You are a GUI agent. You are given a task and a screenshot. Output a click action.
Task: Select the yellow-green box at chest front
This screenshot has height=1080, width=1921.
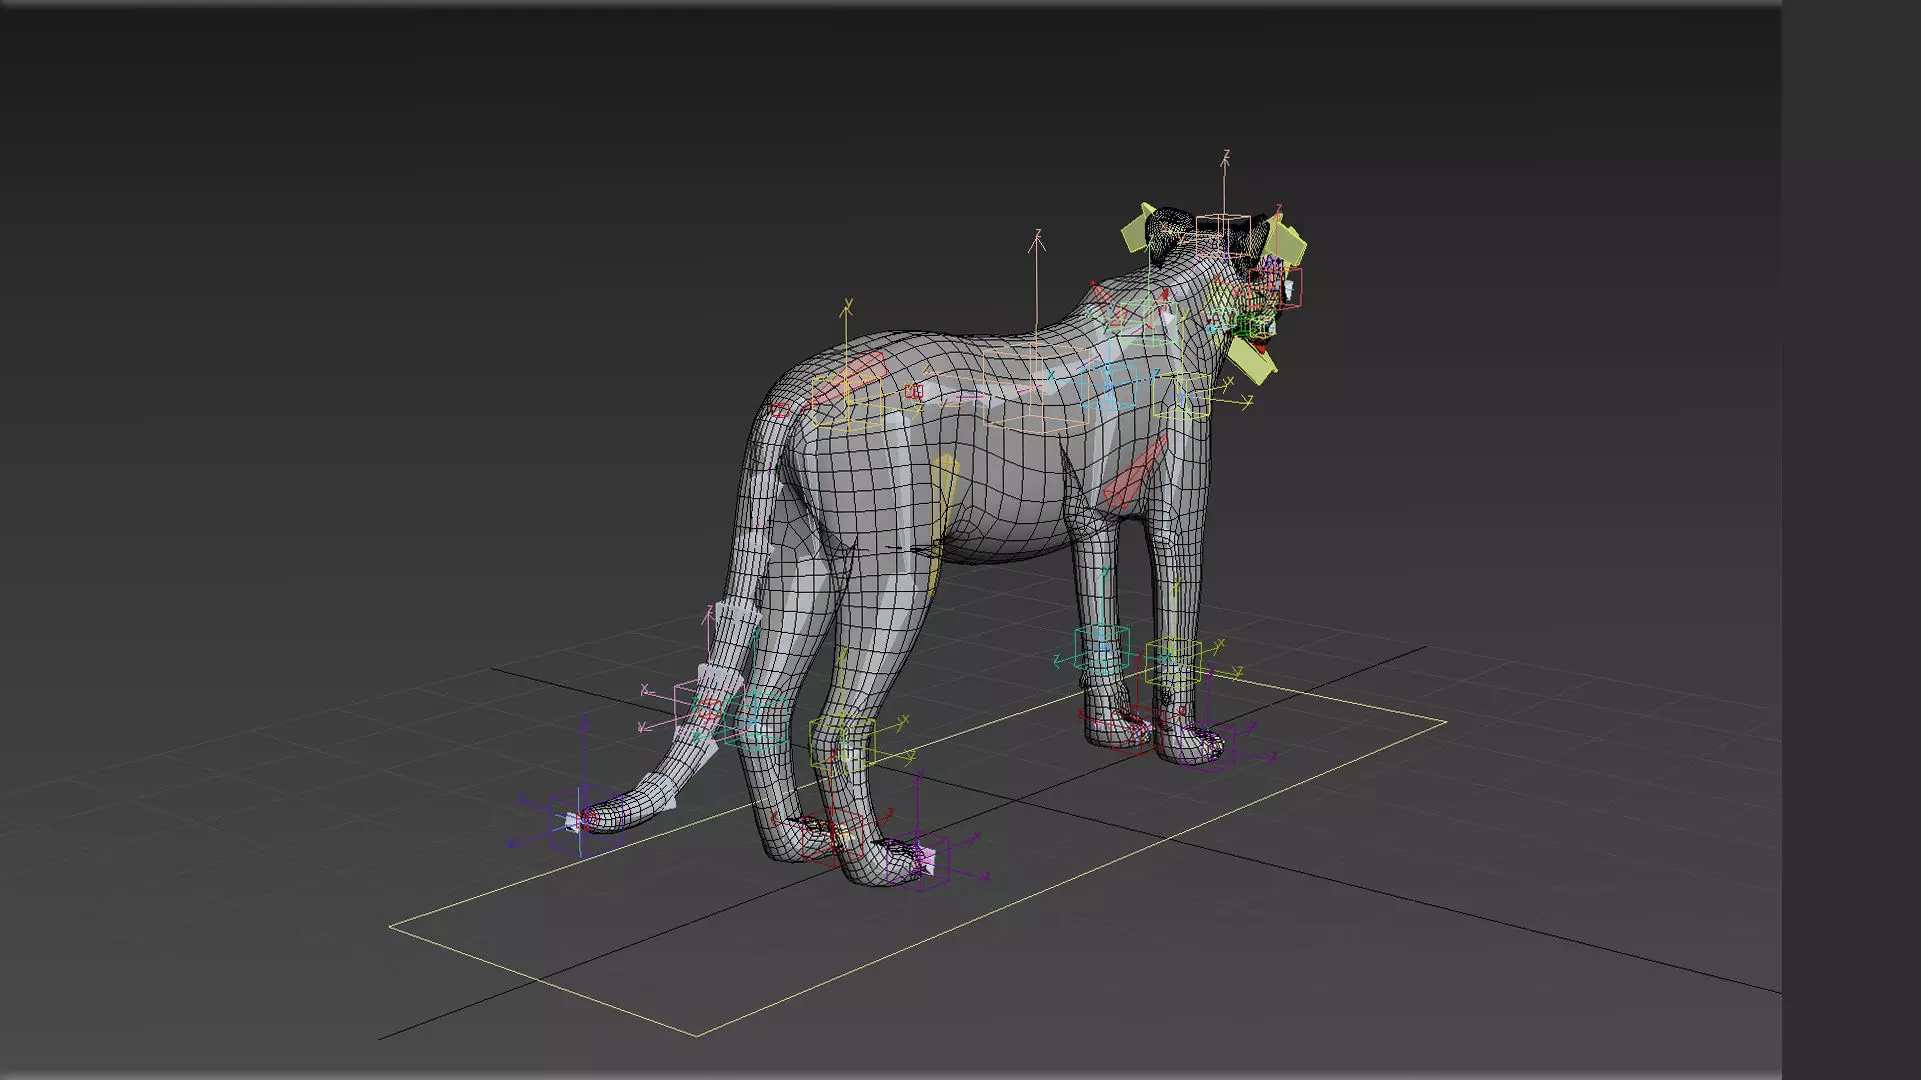click(1181, 397)
